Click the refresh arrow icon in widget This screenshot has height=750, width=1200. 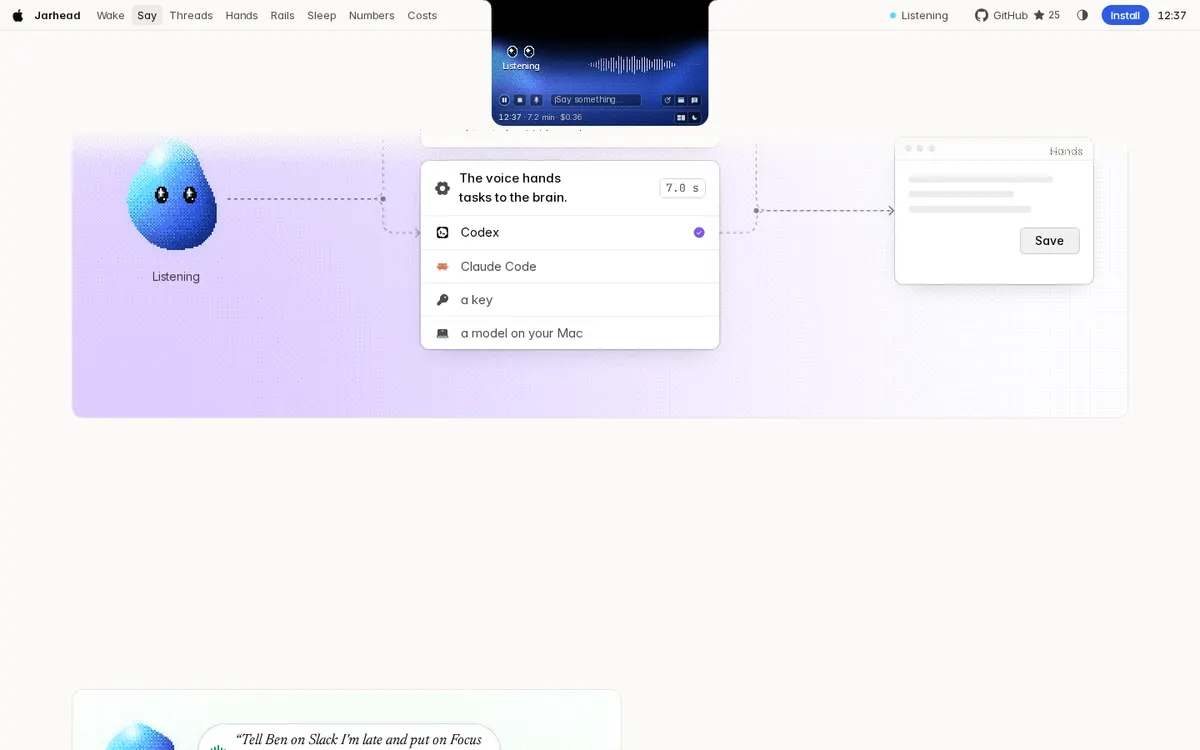coord(668,100)
